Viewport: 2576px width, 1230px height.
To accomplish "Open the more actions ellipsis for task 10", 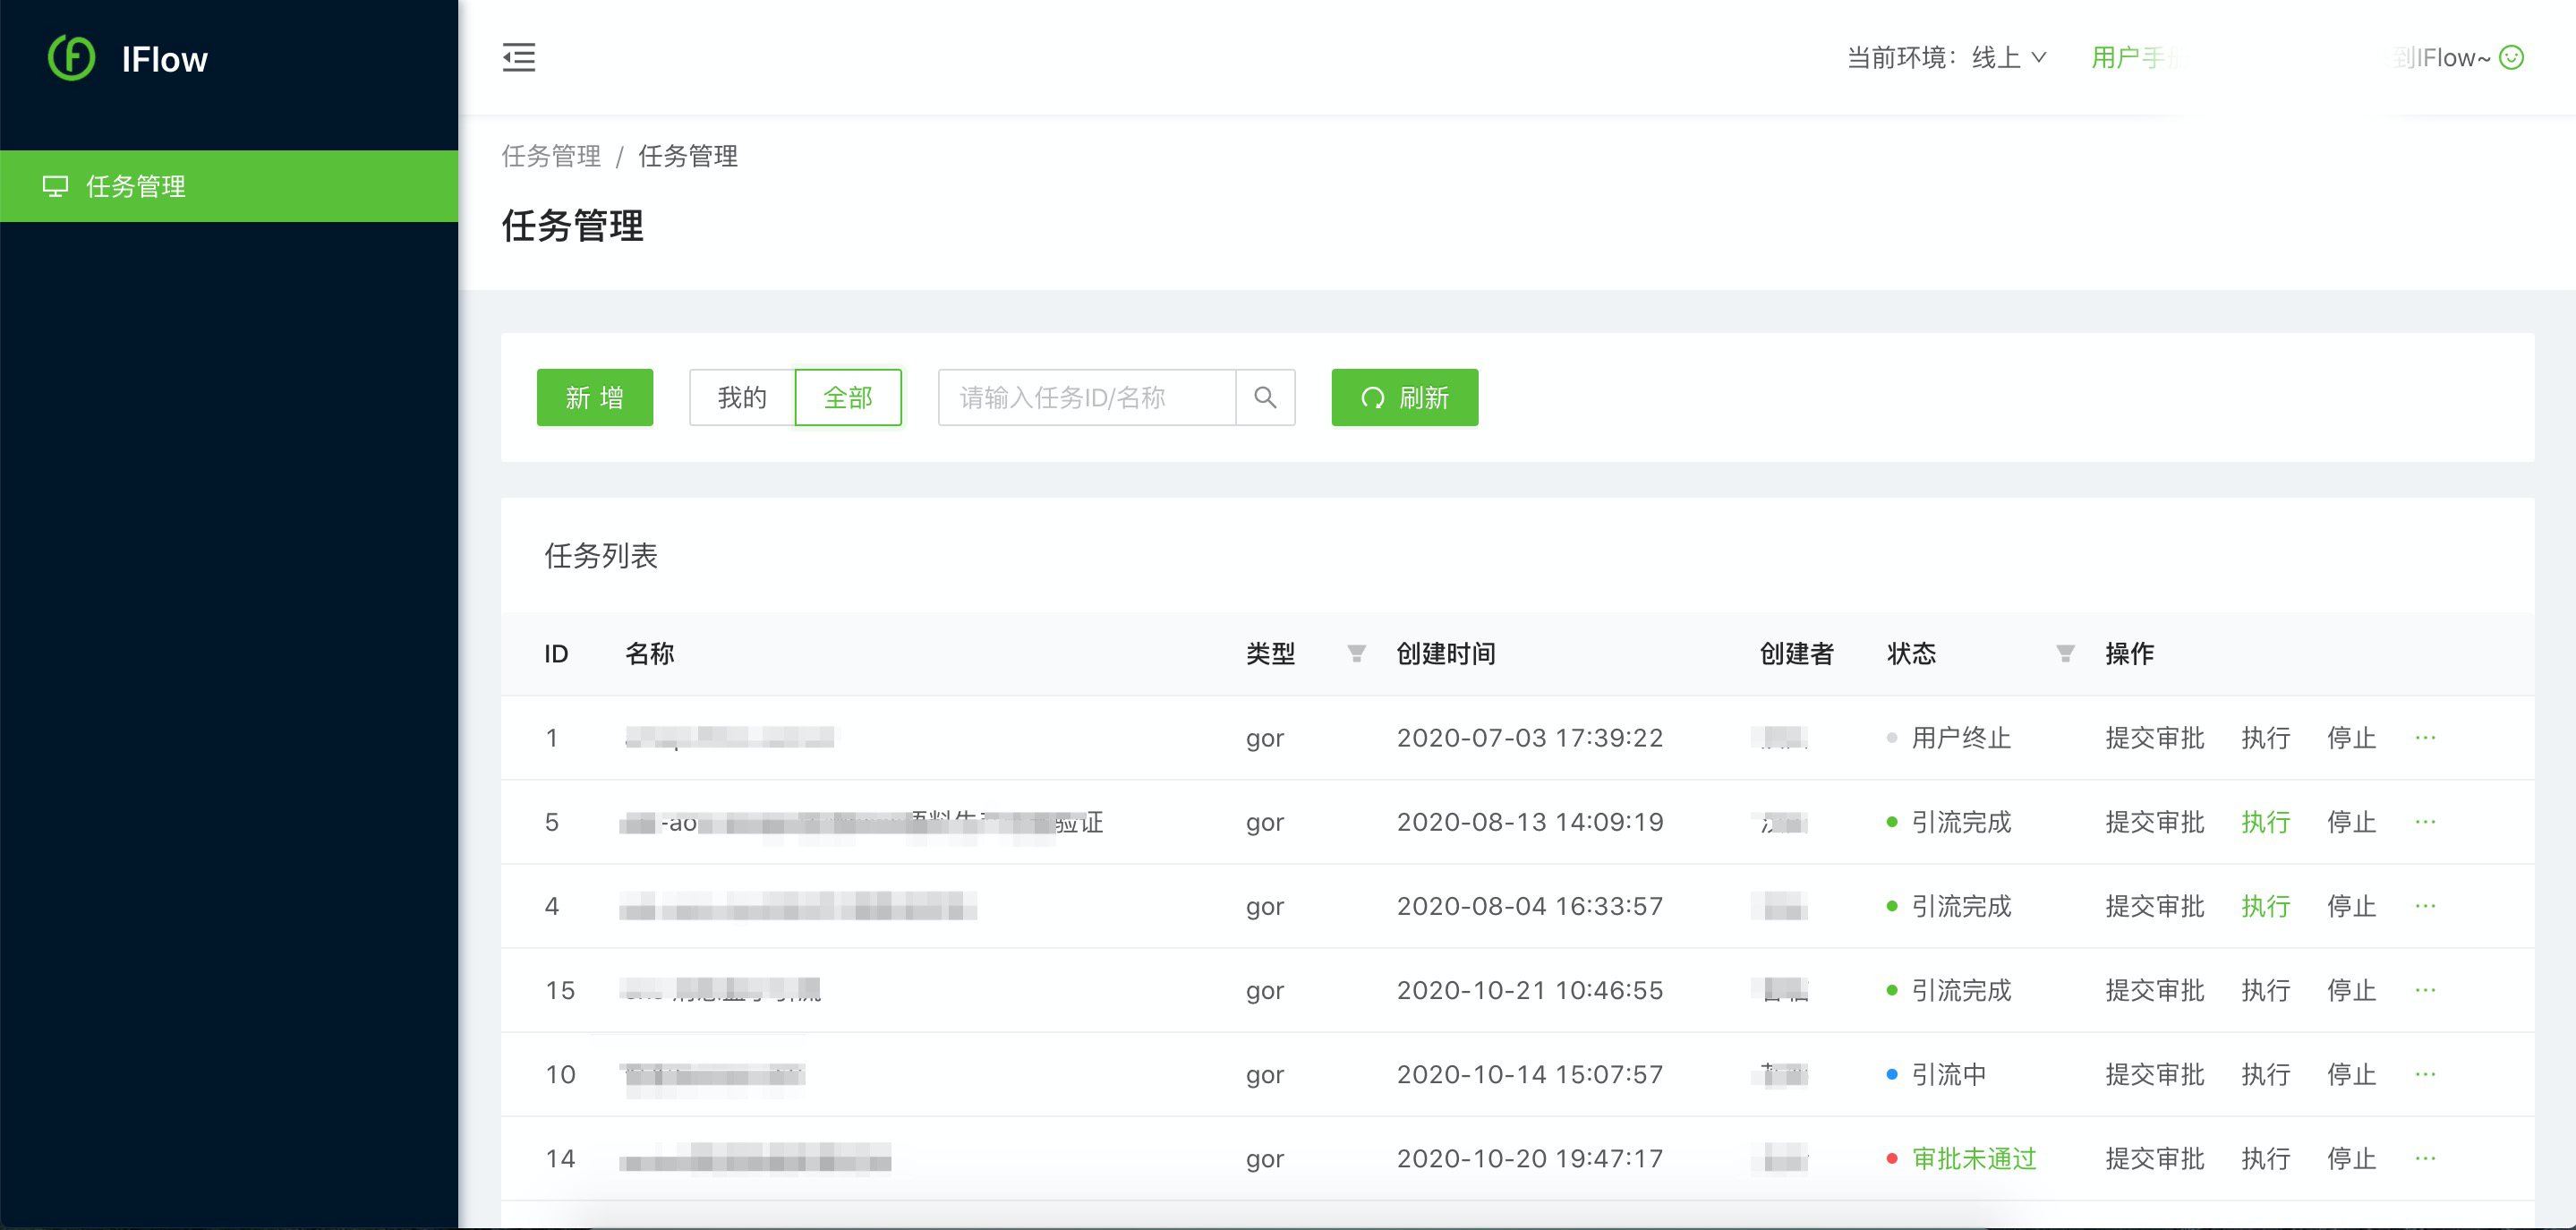I will 2425,1074.
